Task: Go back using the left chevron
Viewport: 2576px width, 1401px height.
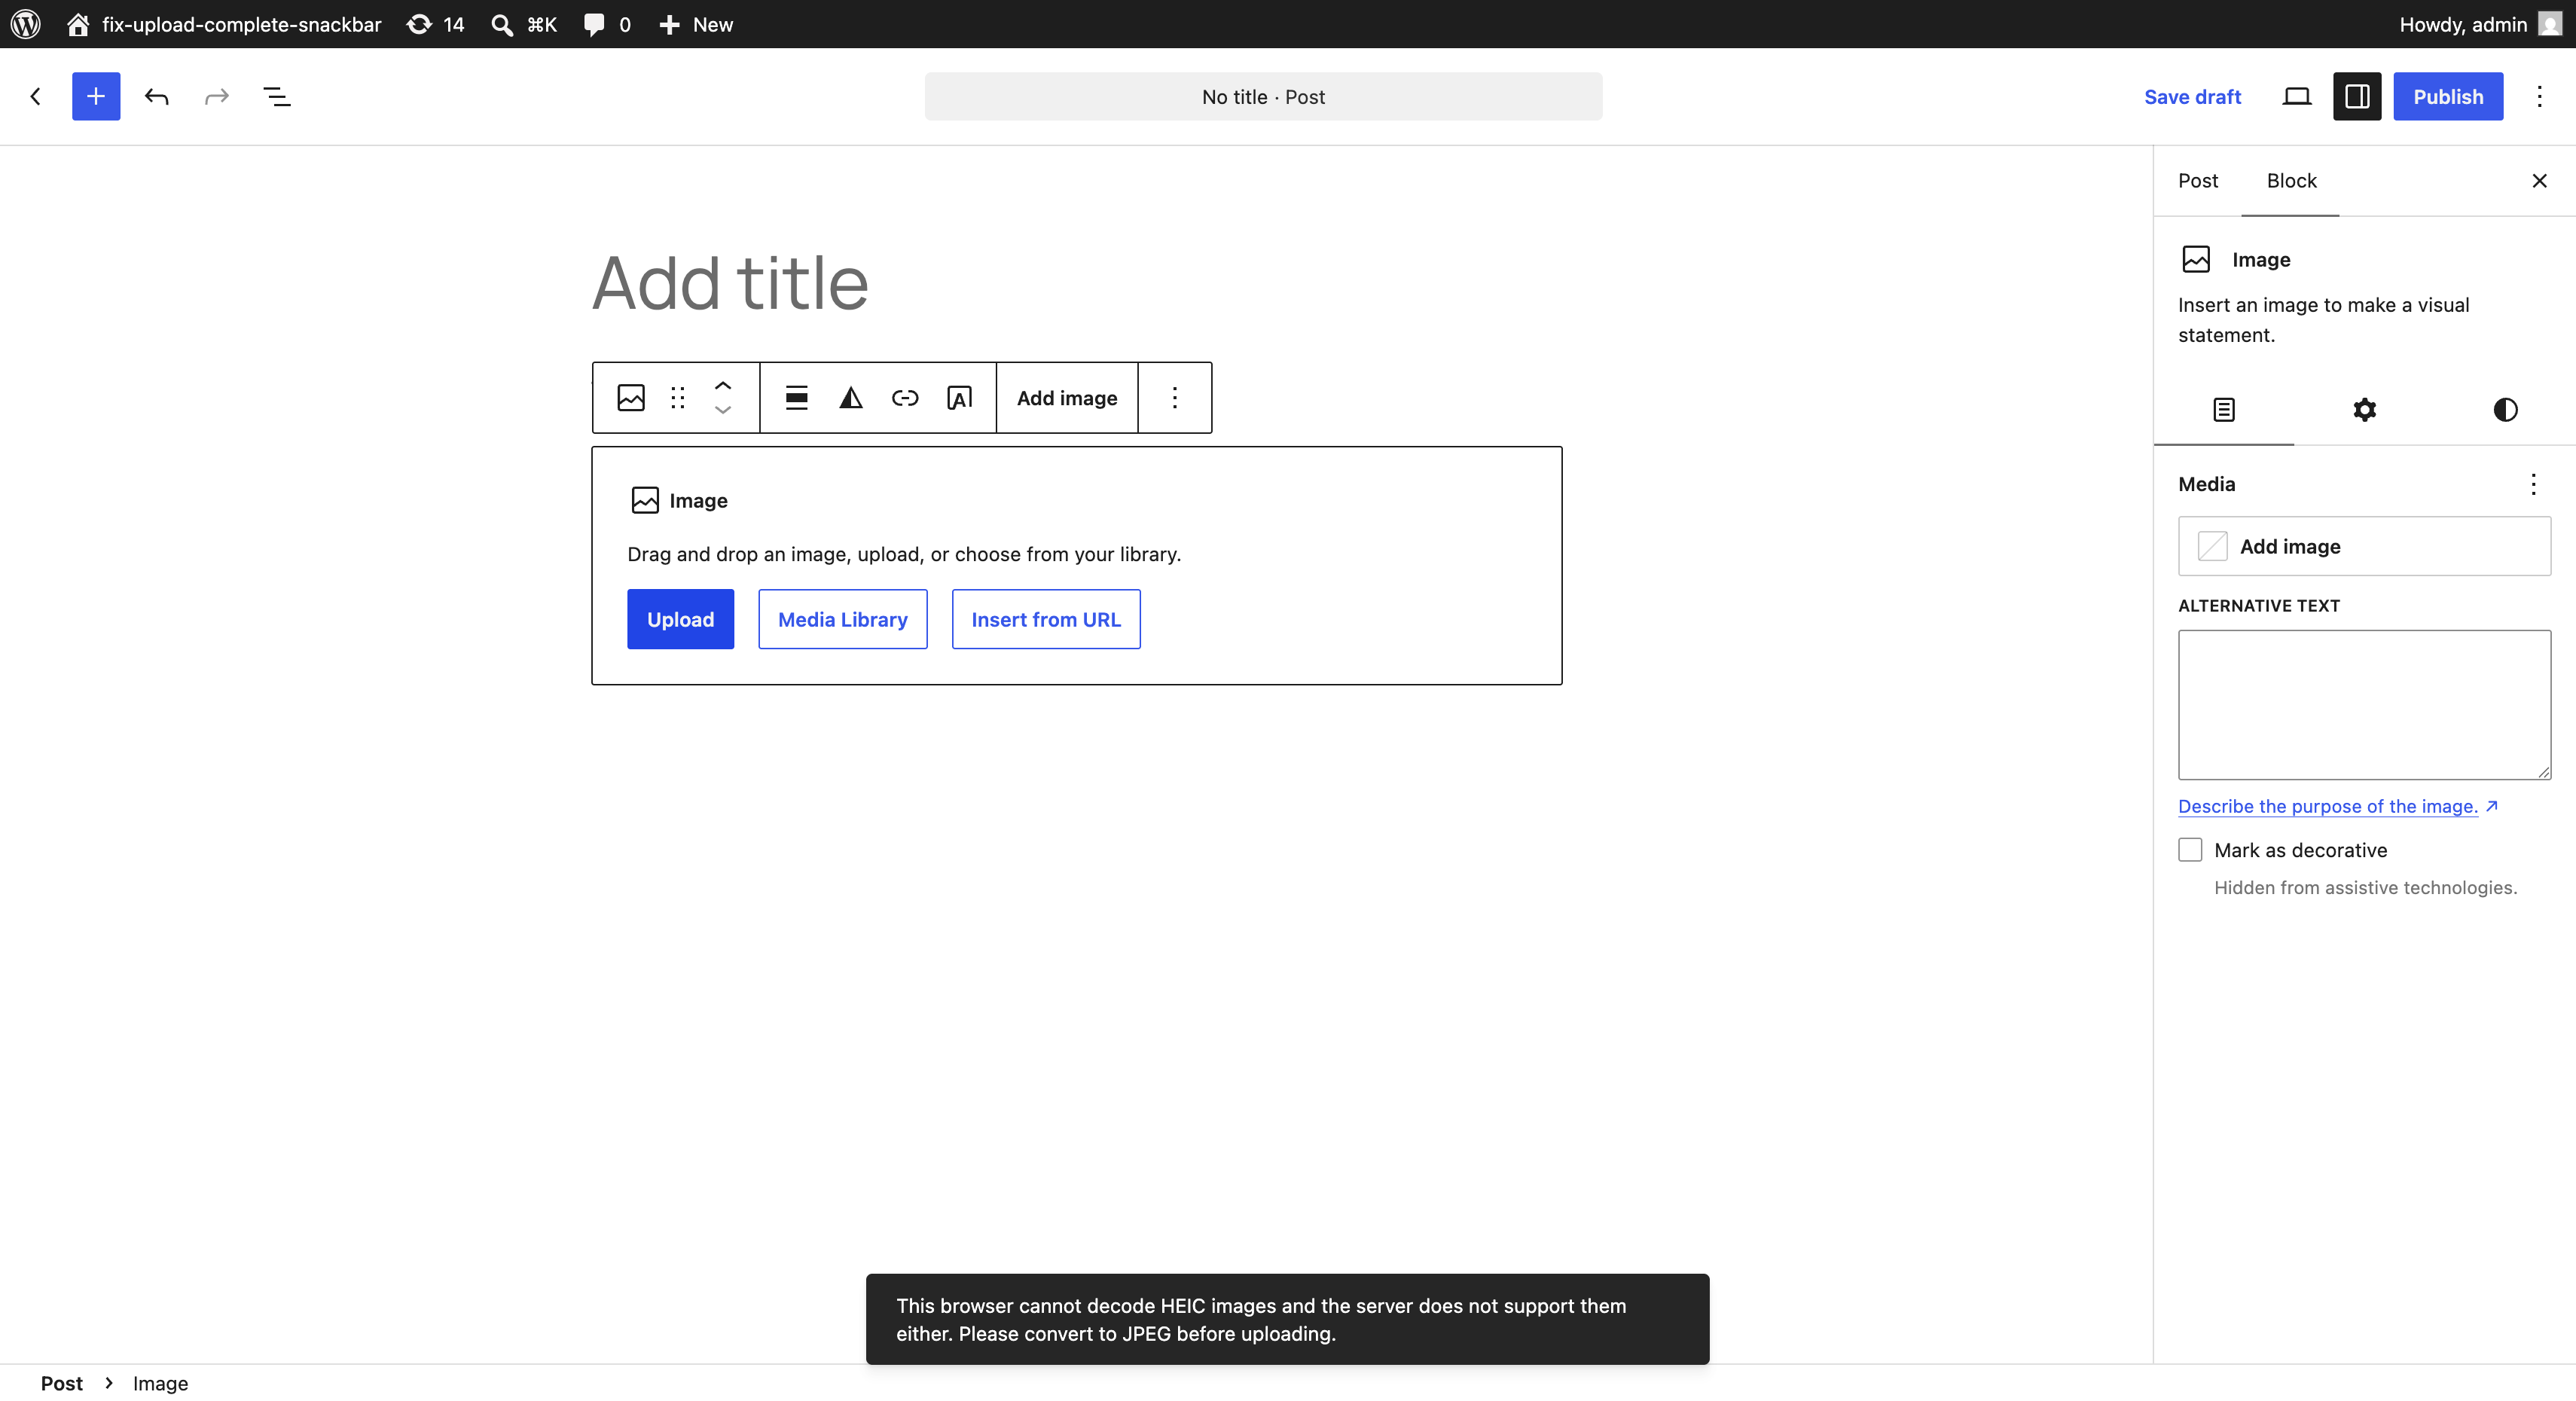Action: point(36,96)
